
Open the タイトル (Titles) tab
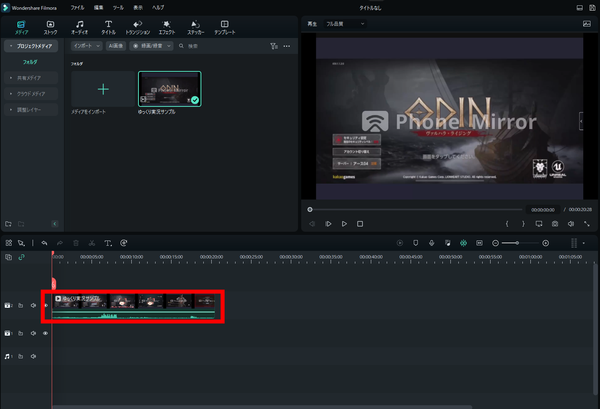tap(108, 28)
